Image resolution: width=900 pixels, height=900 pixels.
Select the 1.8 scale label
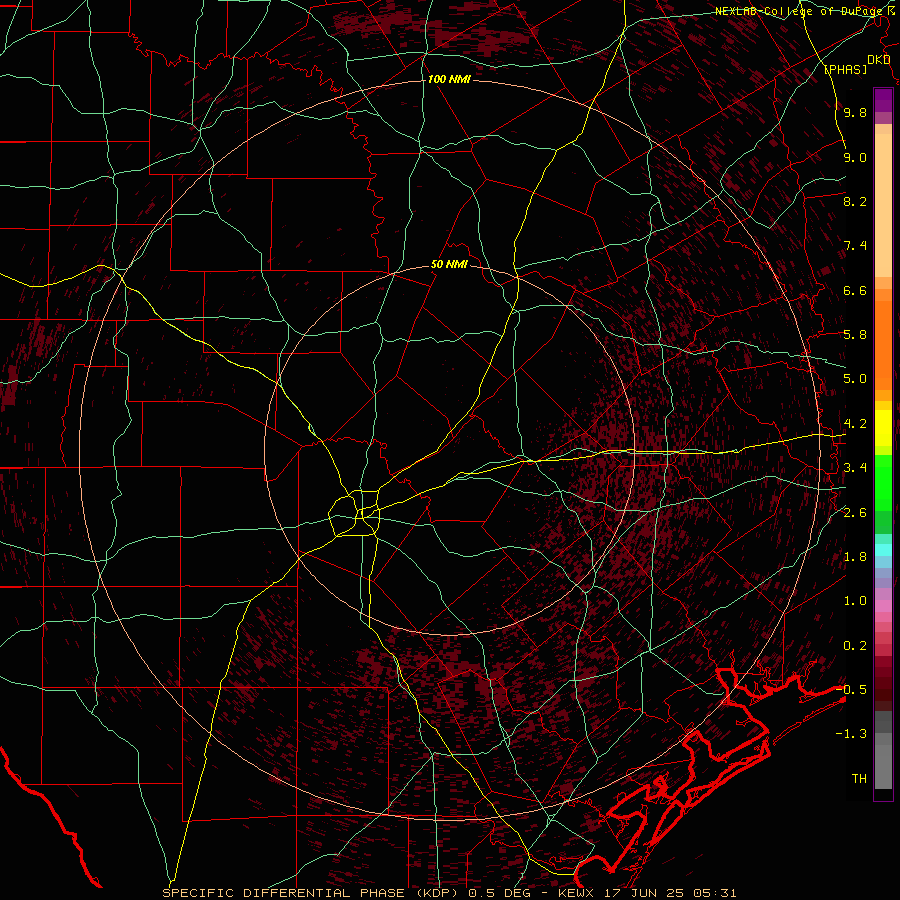[855, 556]
